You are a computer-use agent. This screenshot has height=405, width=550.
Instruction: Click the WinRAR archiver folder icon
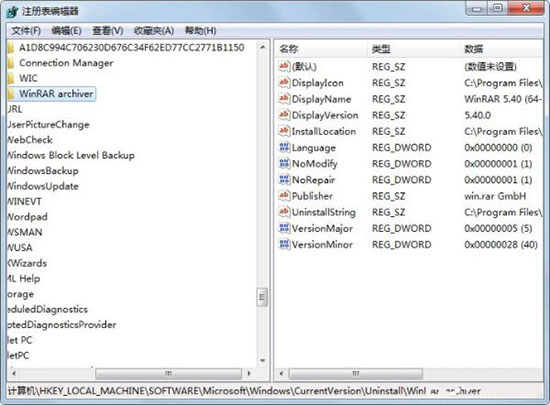11,94
